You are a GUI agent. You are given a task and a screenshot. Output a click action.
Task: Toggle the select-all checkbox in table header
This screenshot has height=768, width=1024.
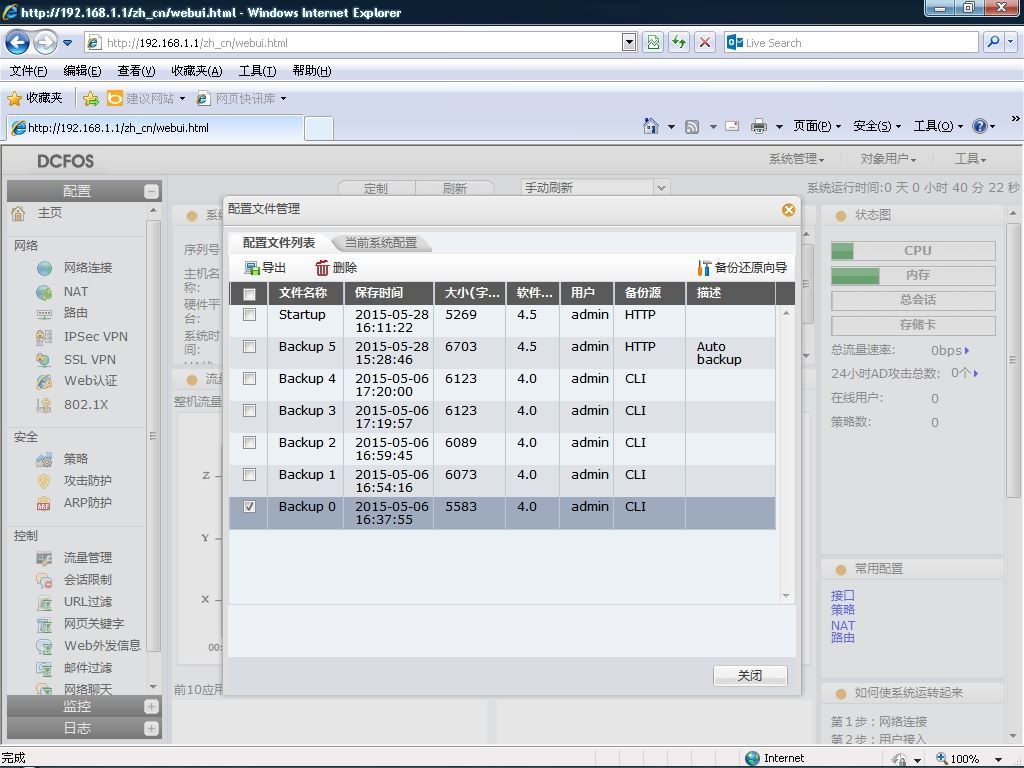coord(249,294)
